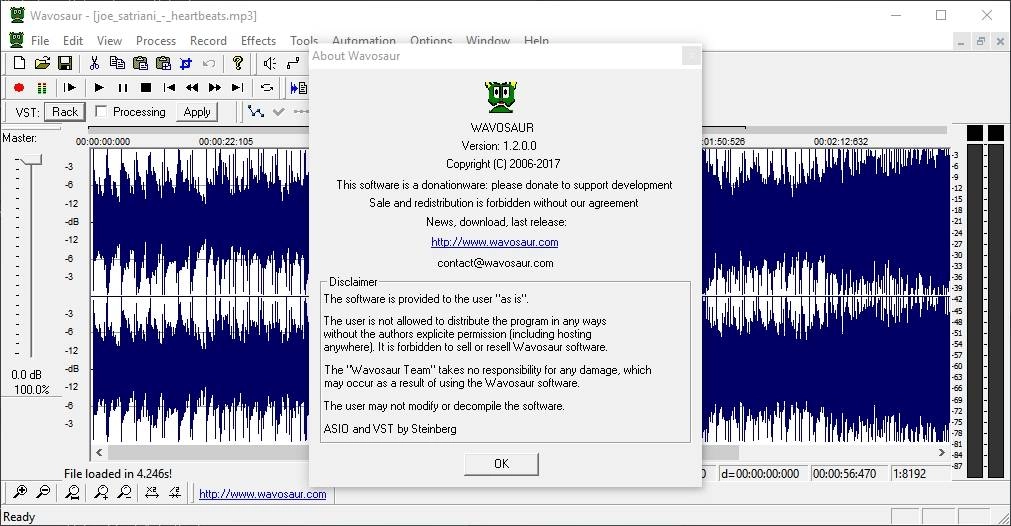Click the 00:02:12:632 timeline marker
Screen dimensions: 1011x526
pos(841,141)
